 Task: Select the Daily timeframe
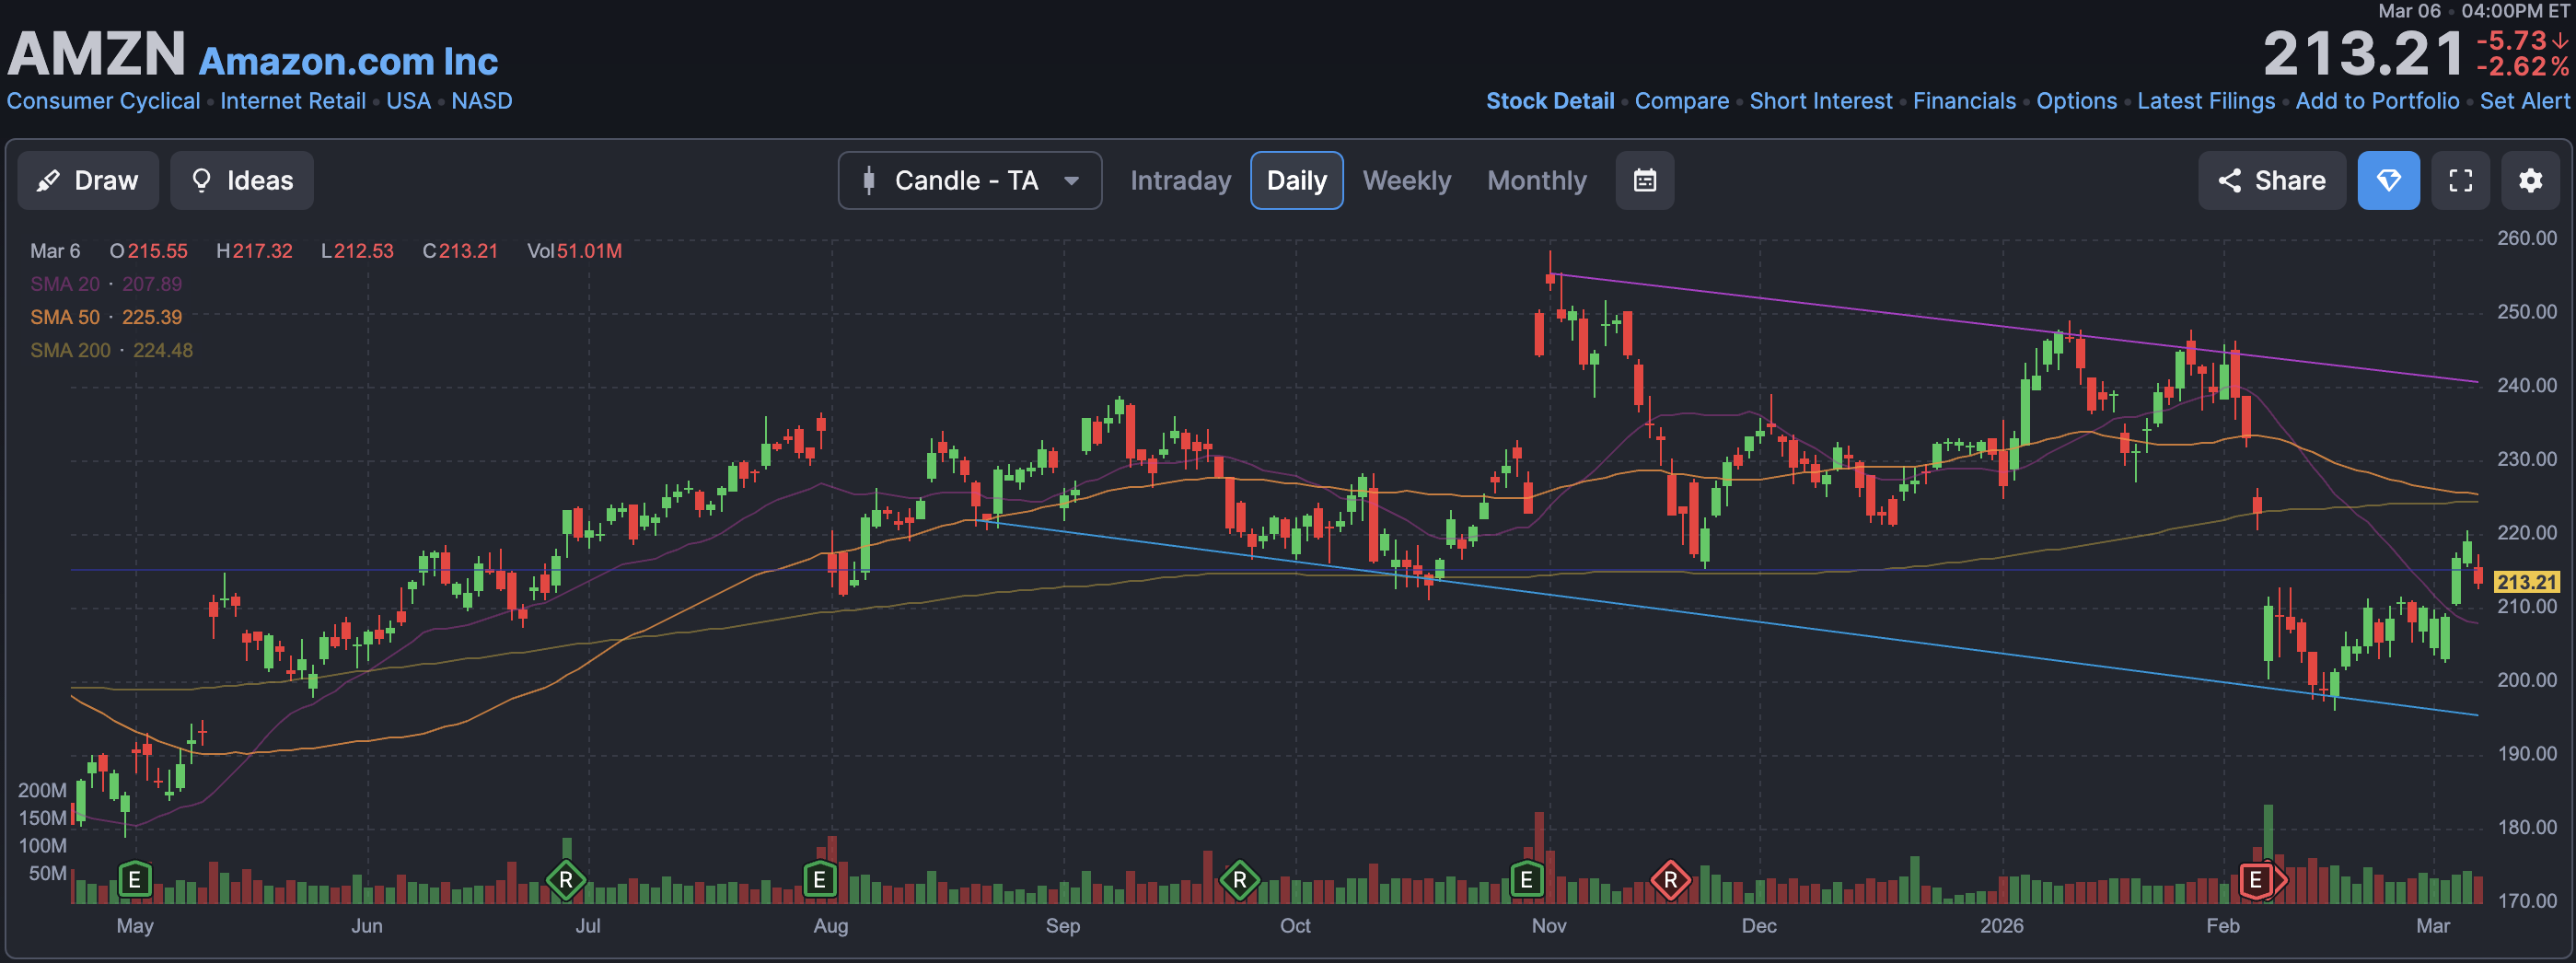click(x=1297, y=181)
